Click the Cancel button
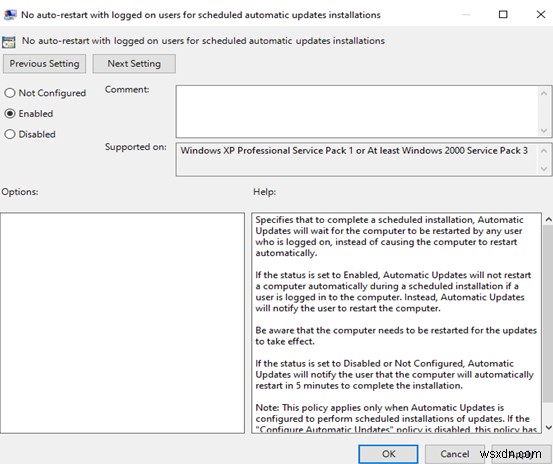553x464 pixels. point(455,454)
